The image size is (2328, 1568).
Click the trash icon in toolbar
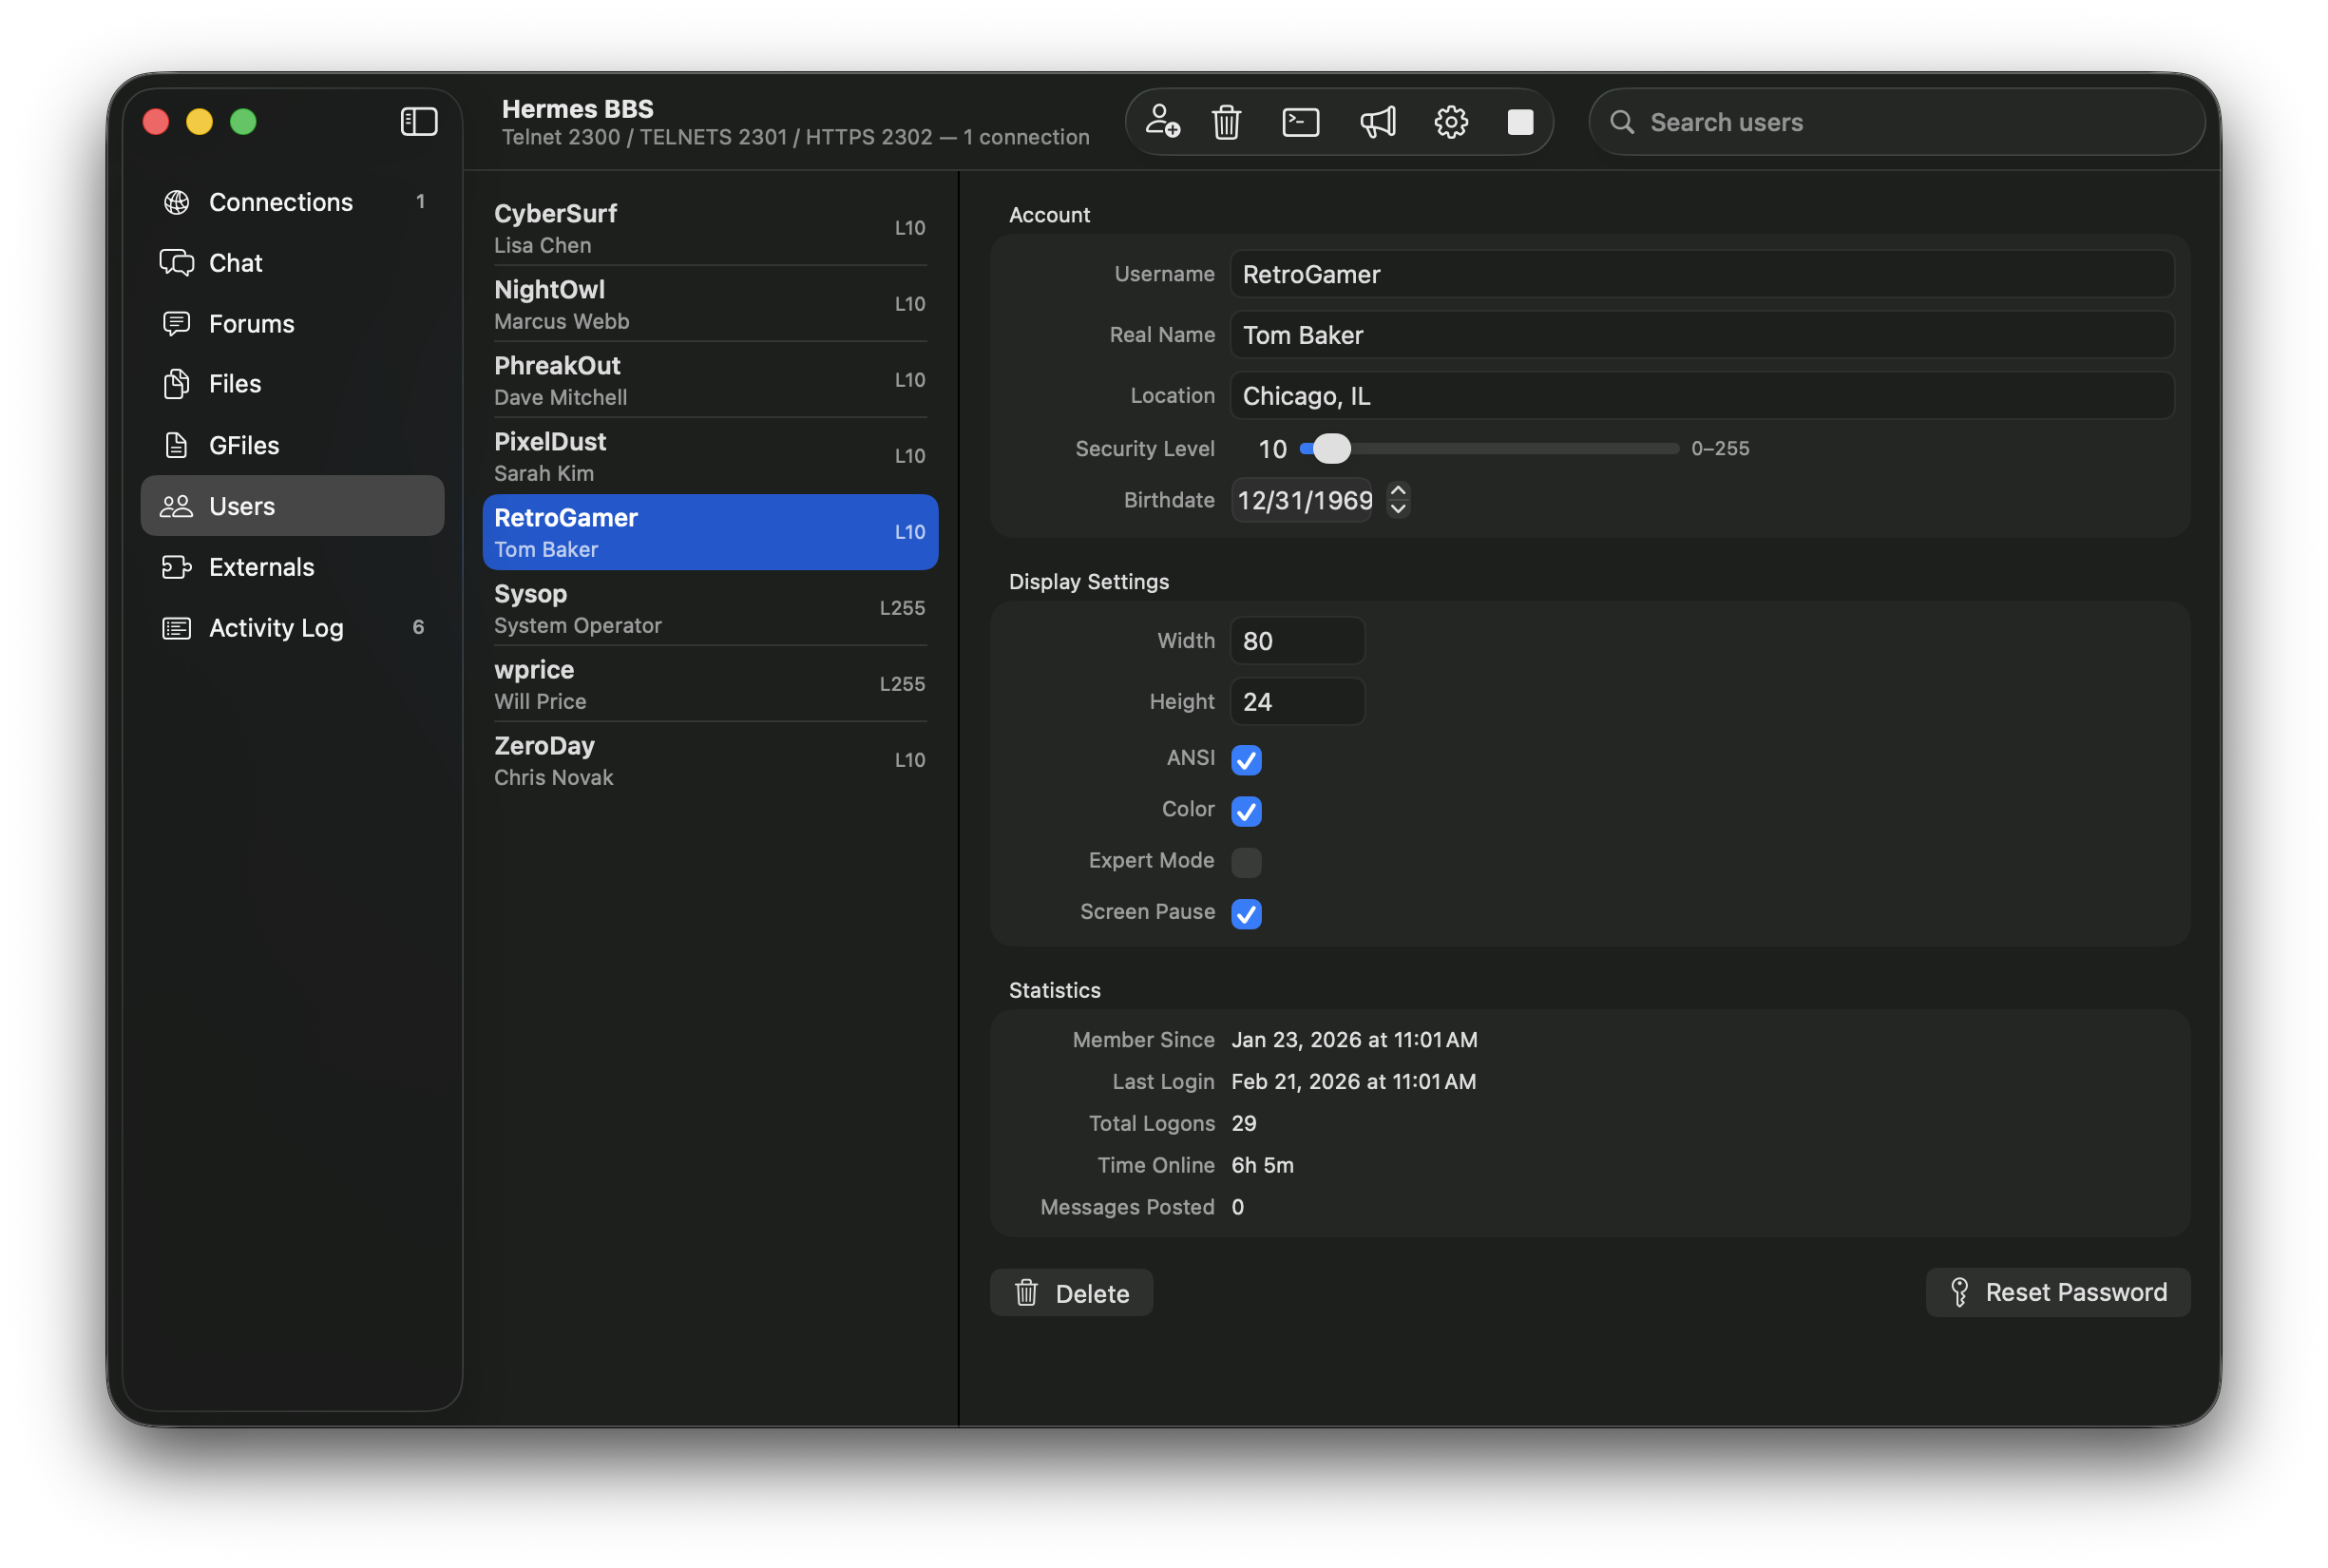click(1226, 122)
